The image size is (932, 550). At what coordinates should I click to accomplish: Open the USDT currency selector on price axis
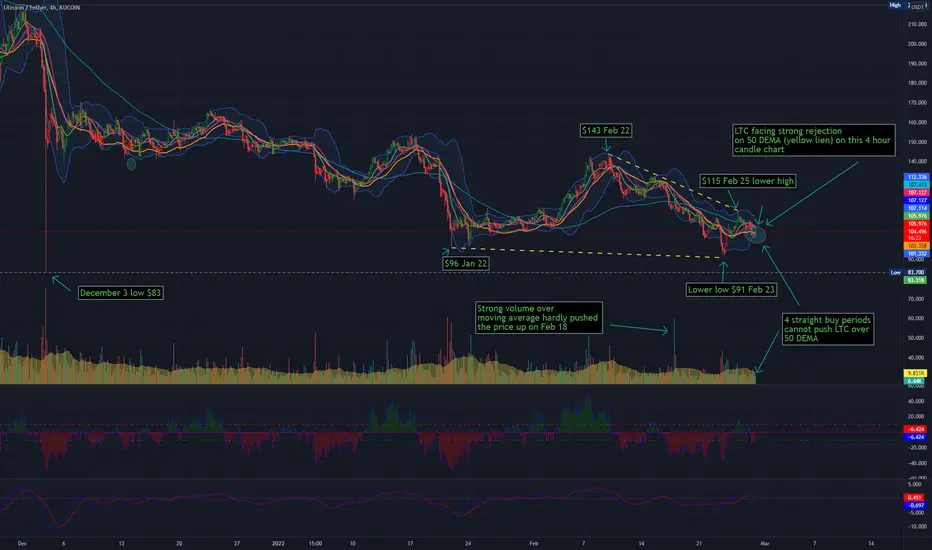pos(918,6)
